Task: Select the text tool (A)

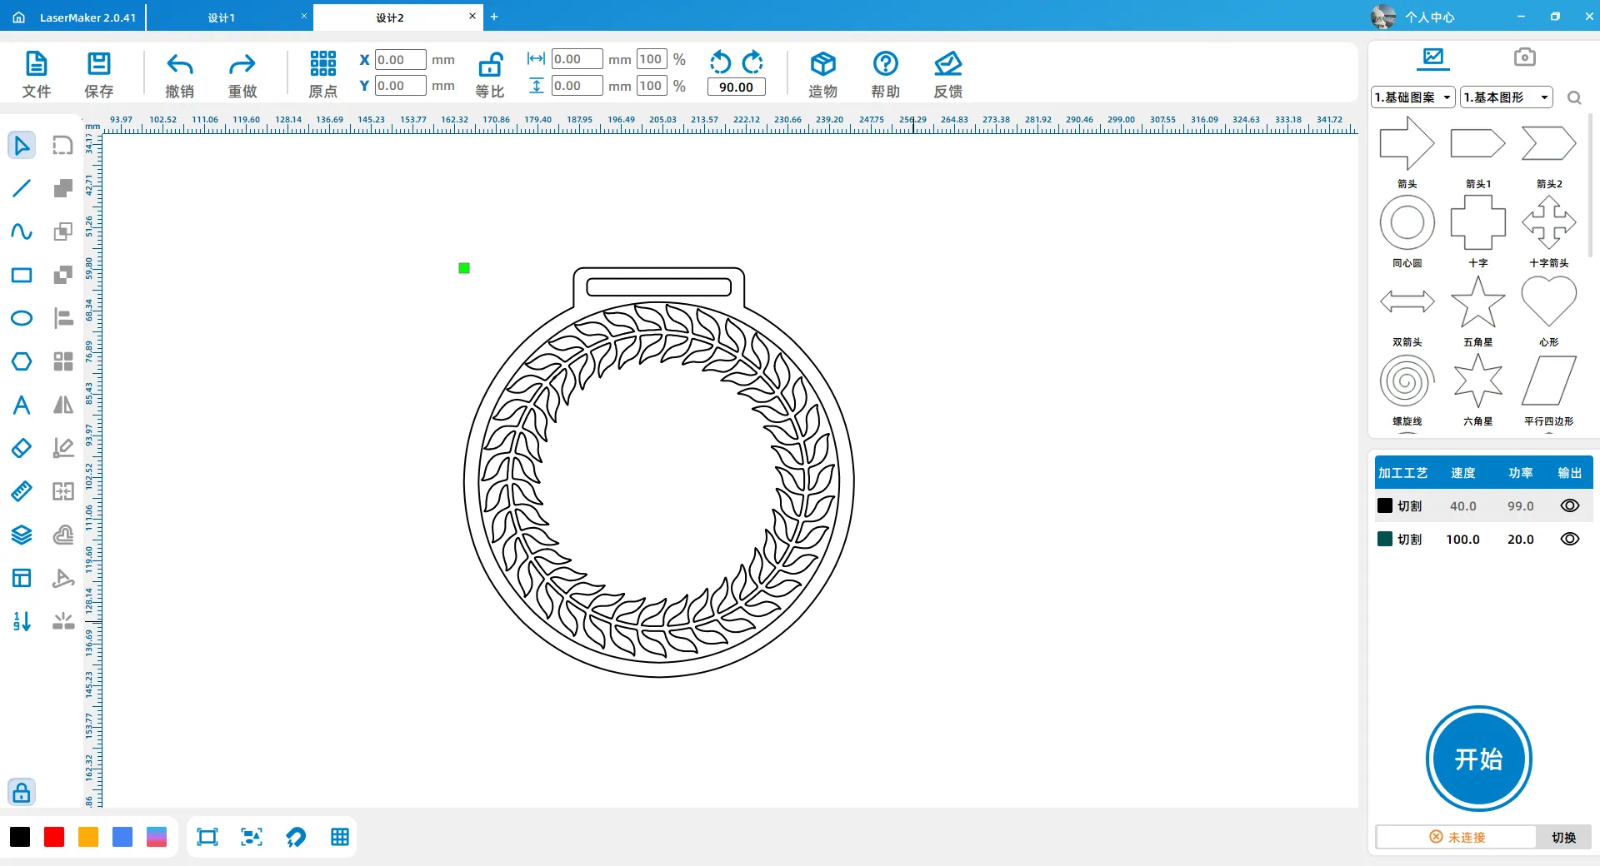Action: 21,405
